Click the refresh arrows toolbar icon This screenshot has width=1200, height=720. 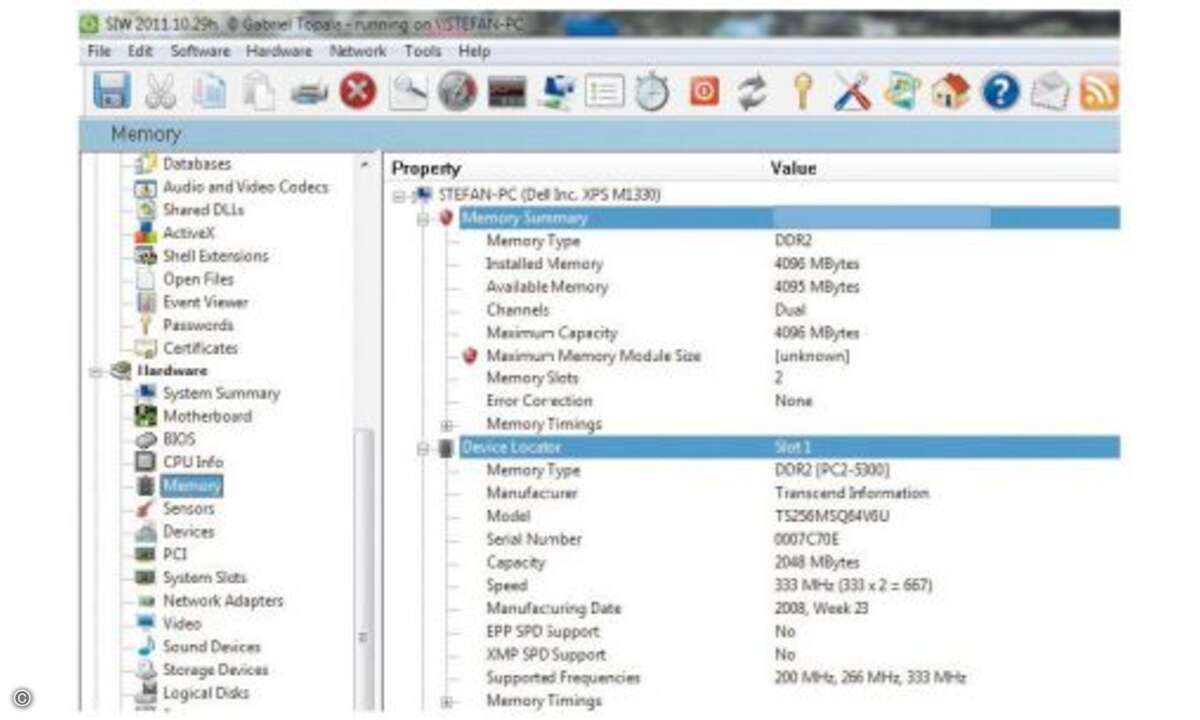tap(752, 92)
